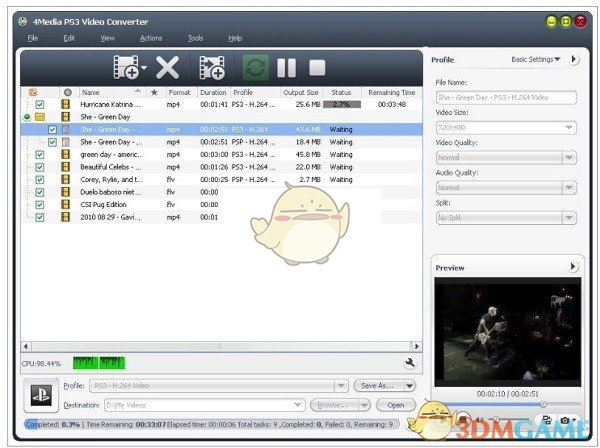Screen dimensions: 600x448
Task: Open the Destination path dropdown
Action: [297, 405]
